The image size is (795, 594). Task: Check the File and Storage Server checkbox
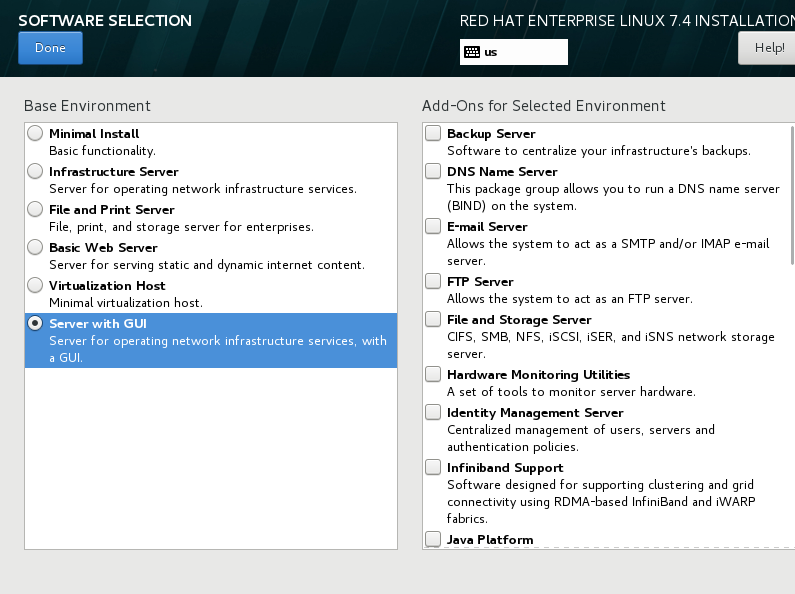coord(433,319)
